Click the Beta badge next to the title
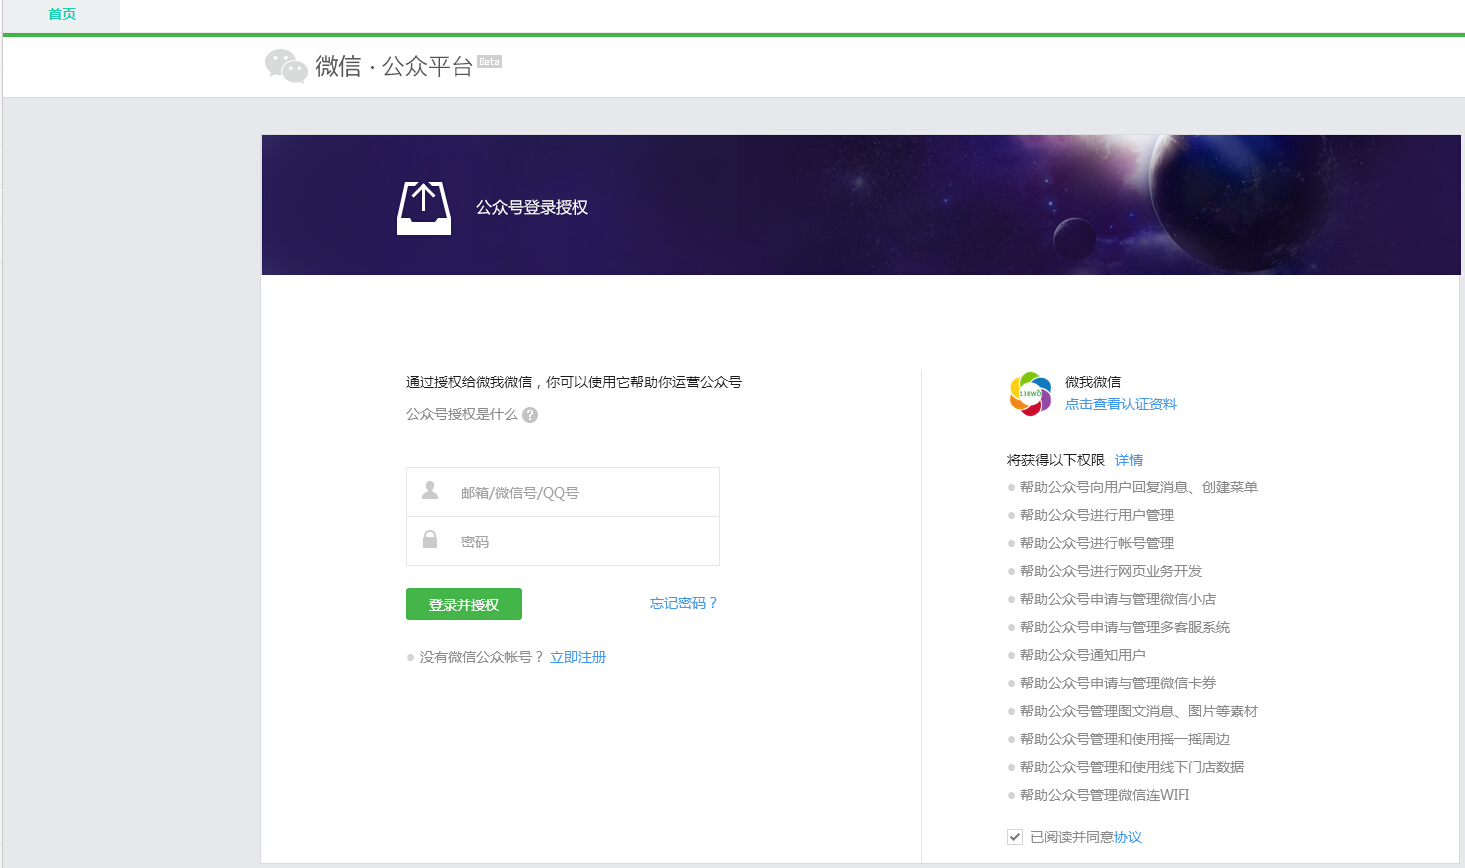The width and height of the screenshot is (1465, 868). [x=489, y=62]
